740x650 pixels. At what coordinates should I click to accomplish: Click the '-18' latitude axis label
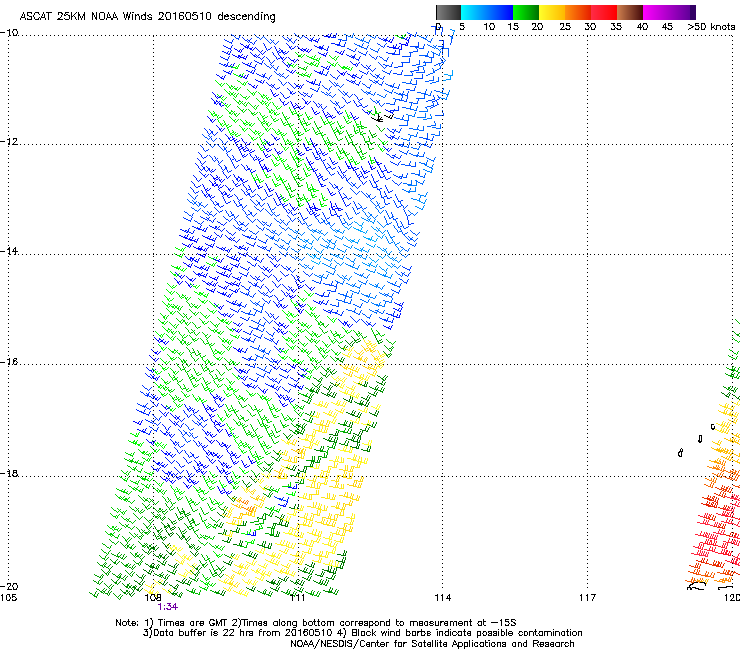click(x=9, y=473)
